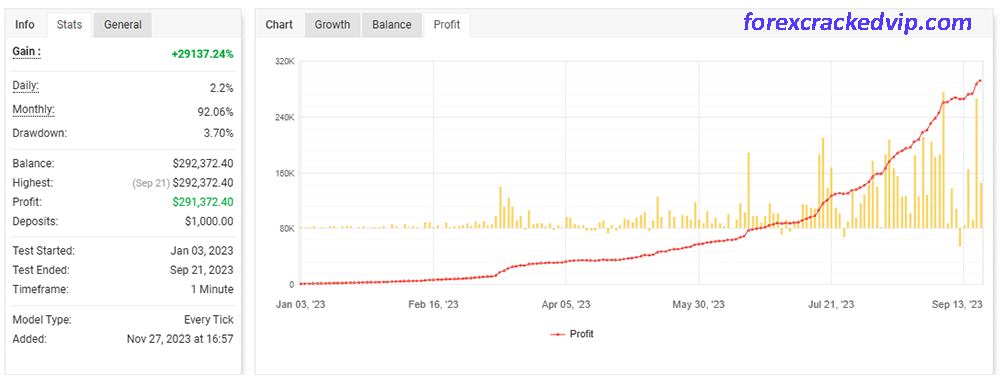Screen dimensions: 1000x375
Task: Click the Monthly label
Action: [x=33, y=110]
